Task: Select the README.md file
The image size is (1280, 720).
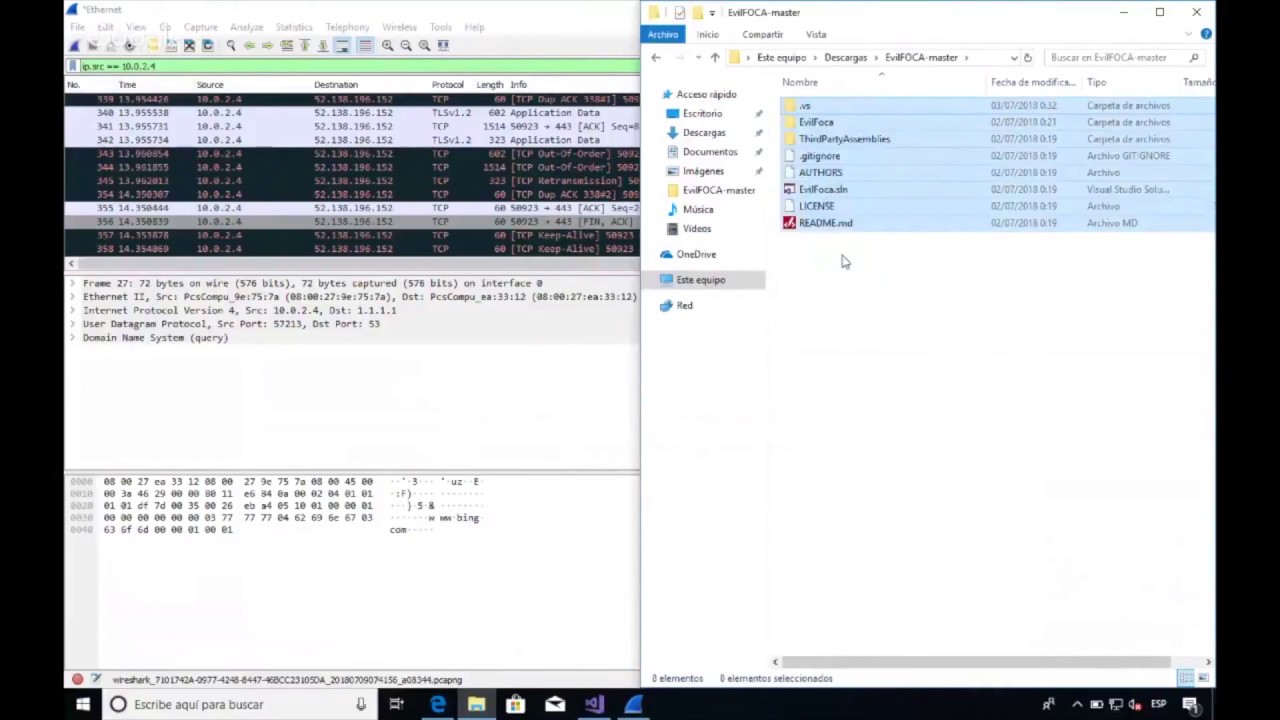Action: click(825, 223)
